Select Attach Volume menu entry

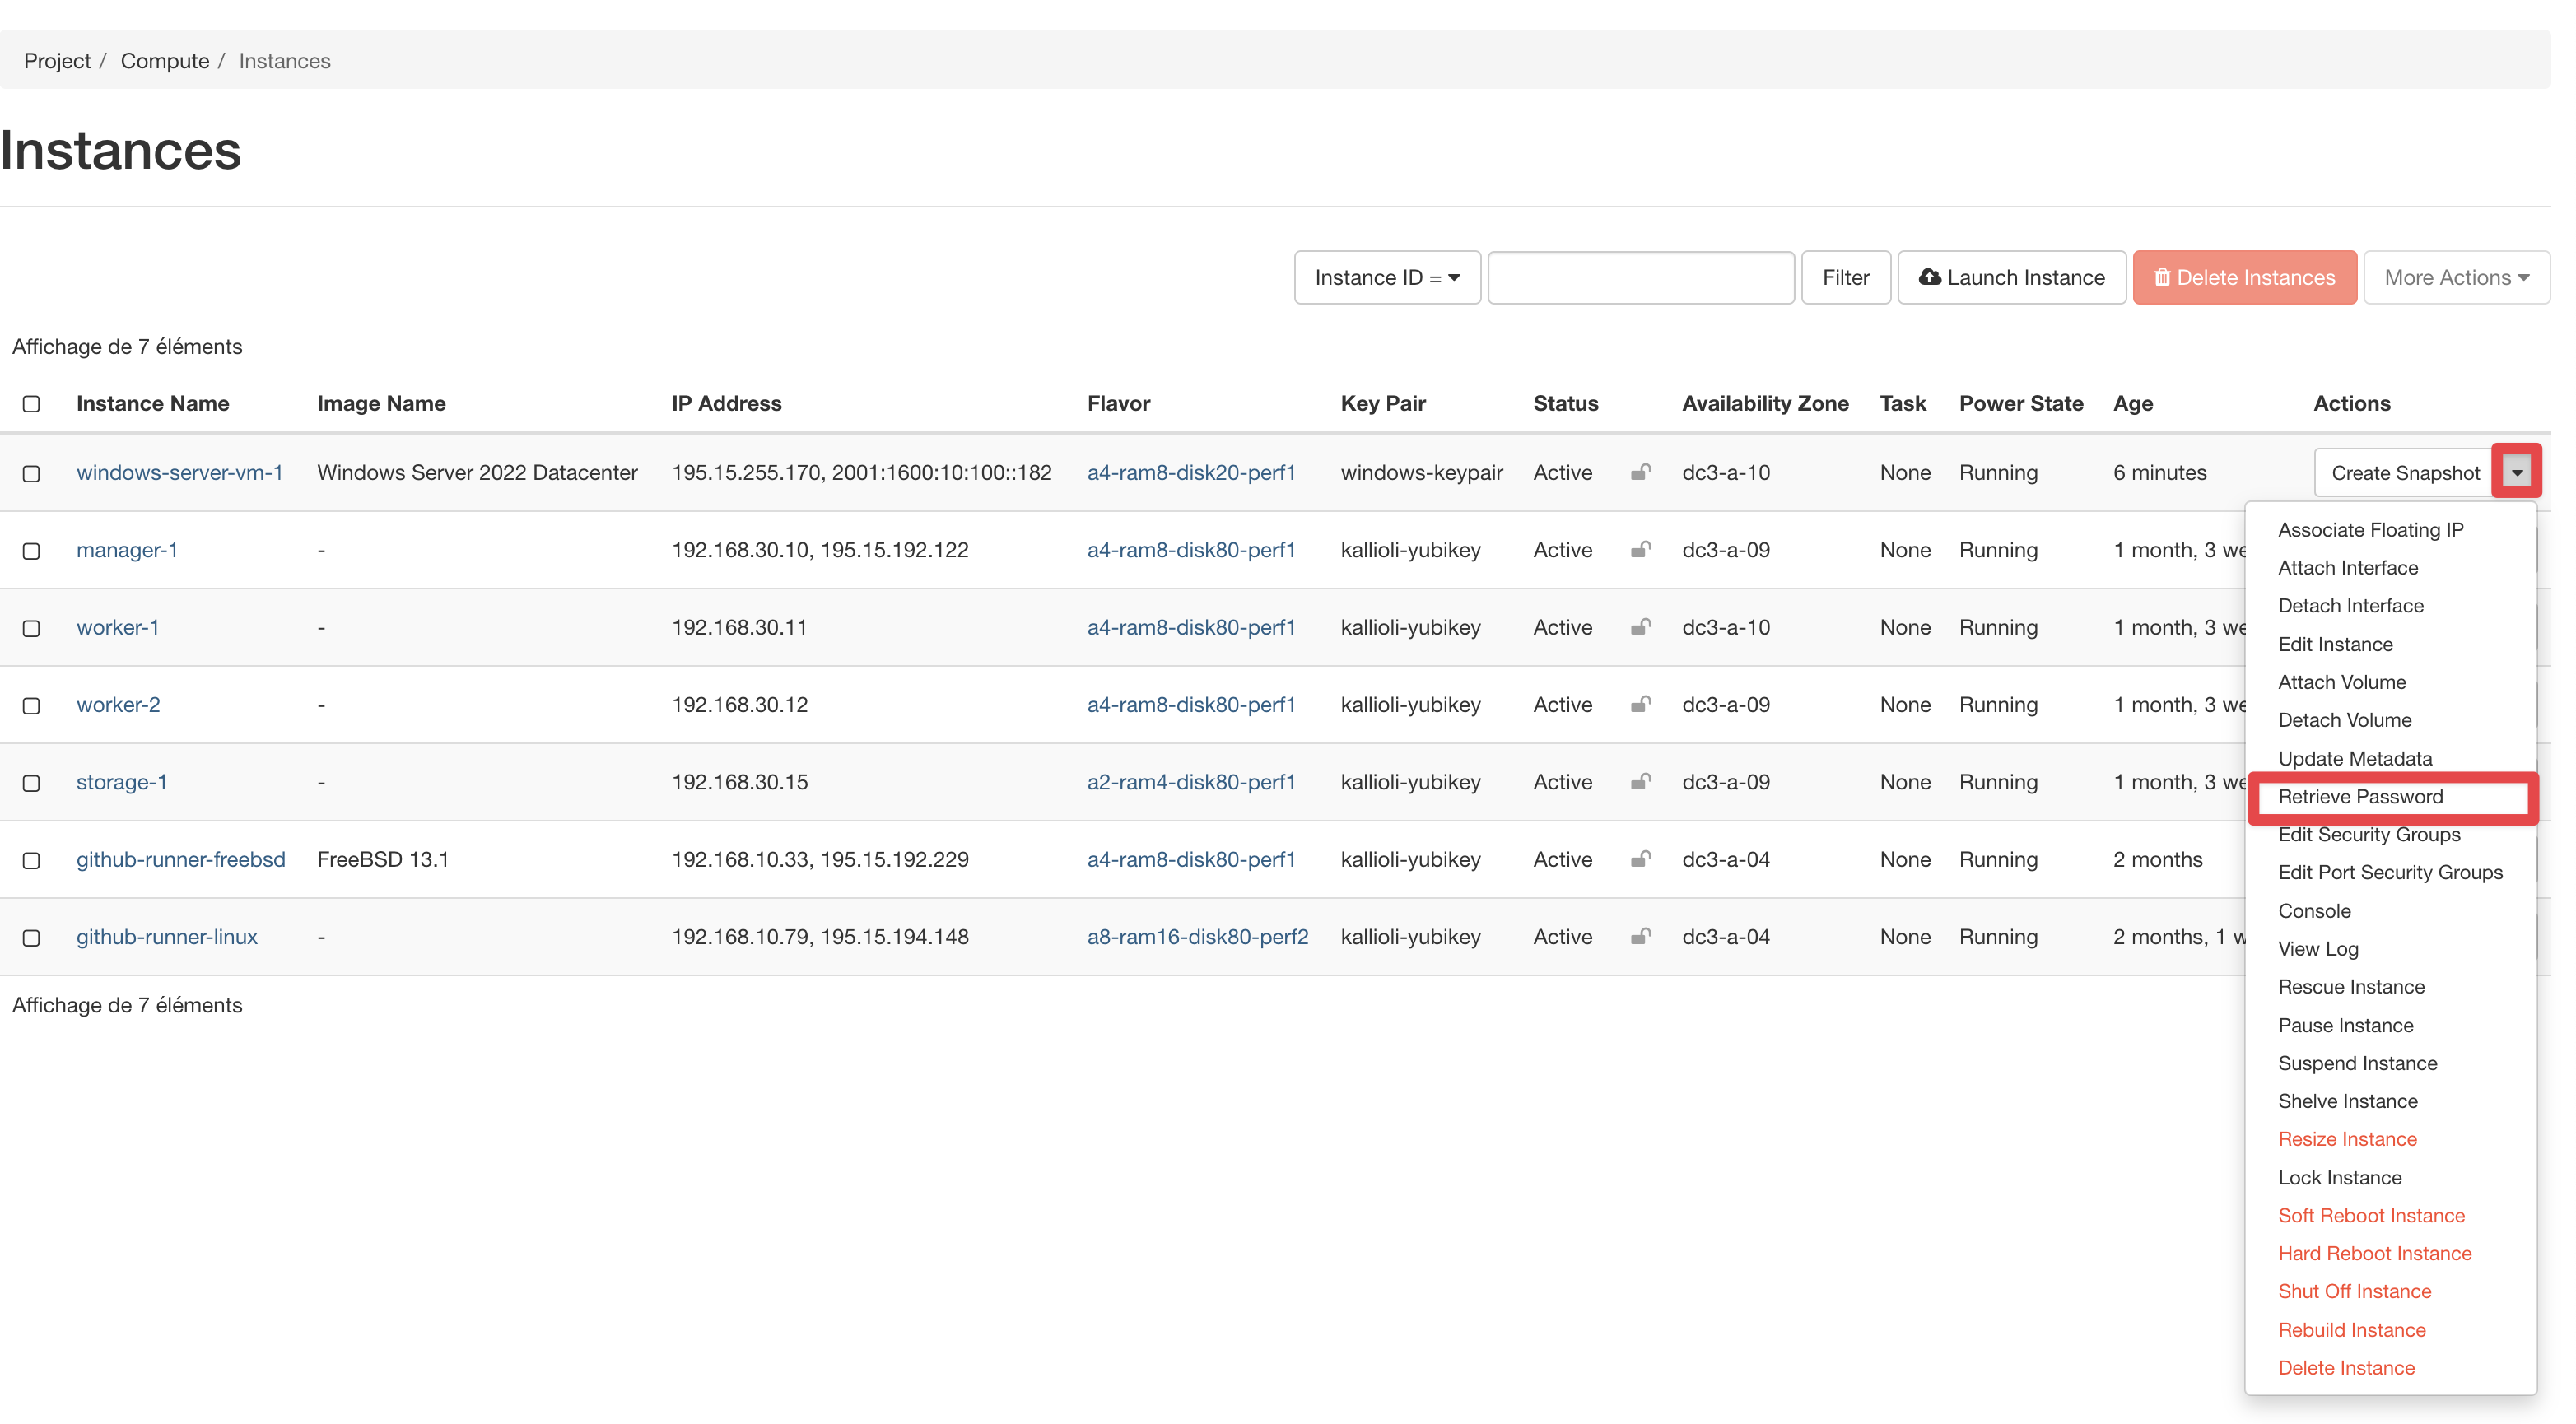point(2341,682)
